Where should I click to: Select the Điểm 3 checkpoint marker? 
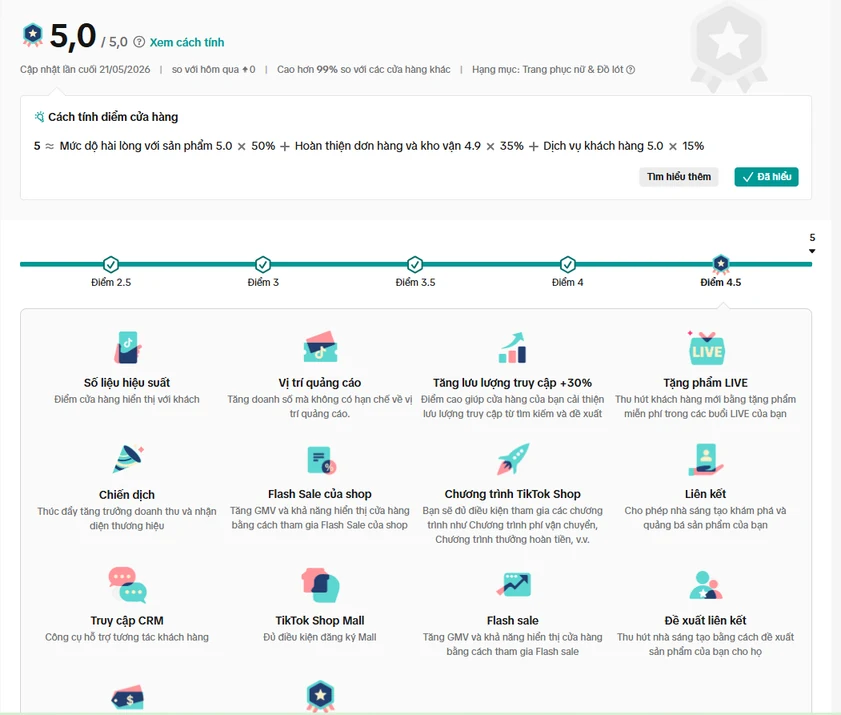click(x=263, y=264)
